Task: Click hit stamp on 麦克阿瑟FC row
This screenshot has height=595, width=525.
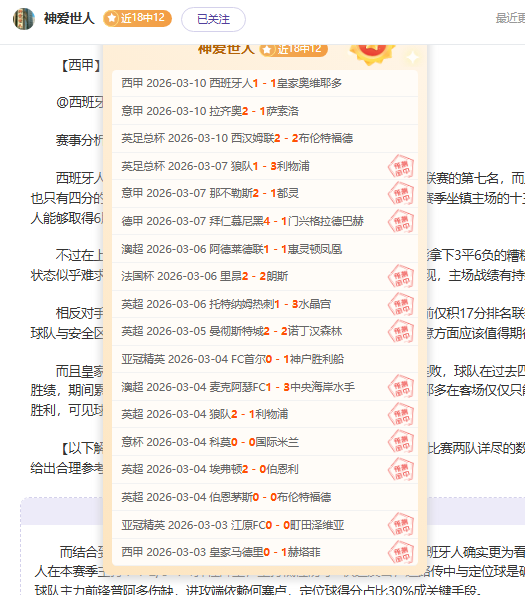Action: coord(401,387)
